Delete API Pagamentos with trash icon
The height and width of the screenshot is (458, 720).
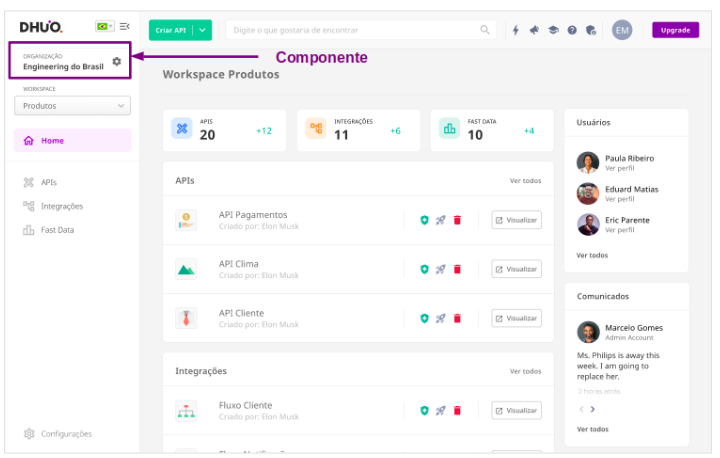tap(457, 221)
